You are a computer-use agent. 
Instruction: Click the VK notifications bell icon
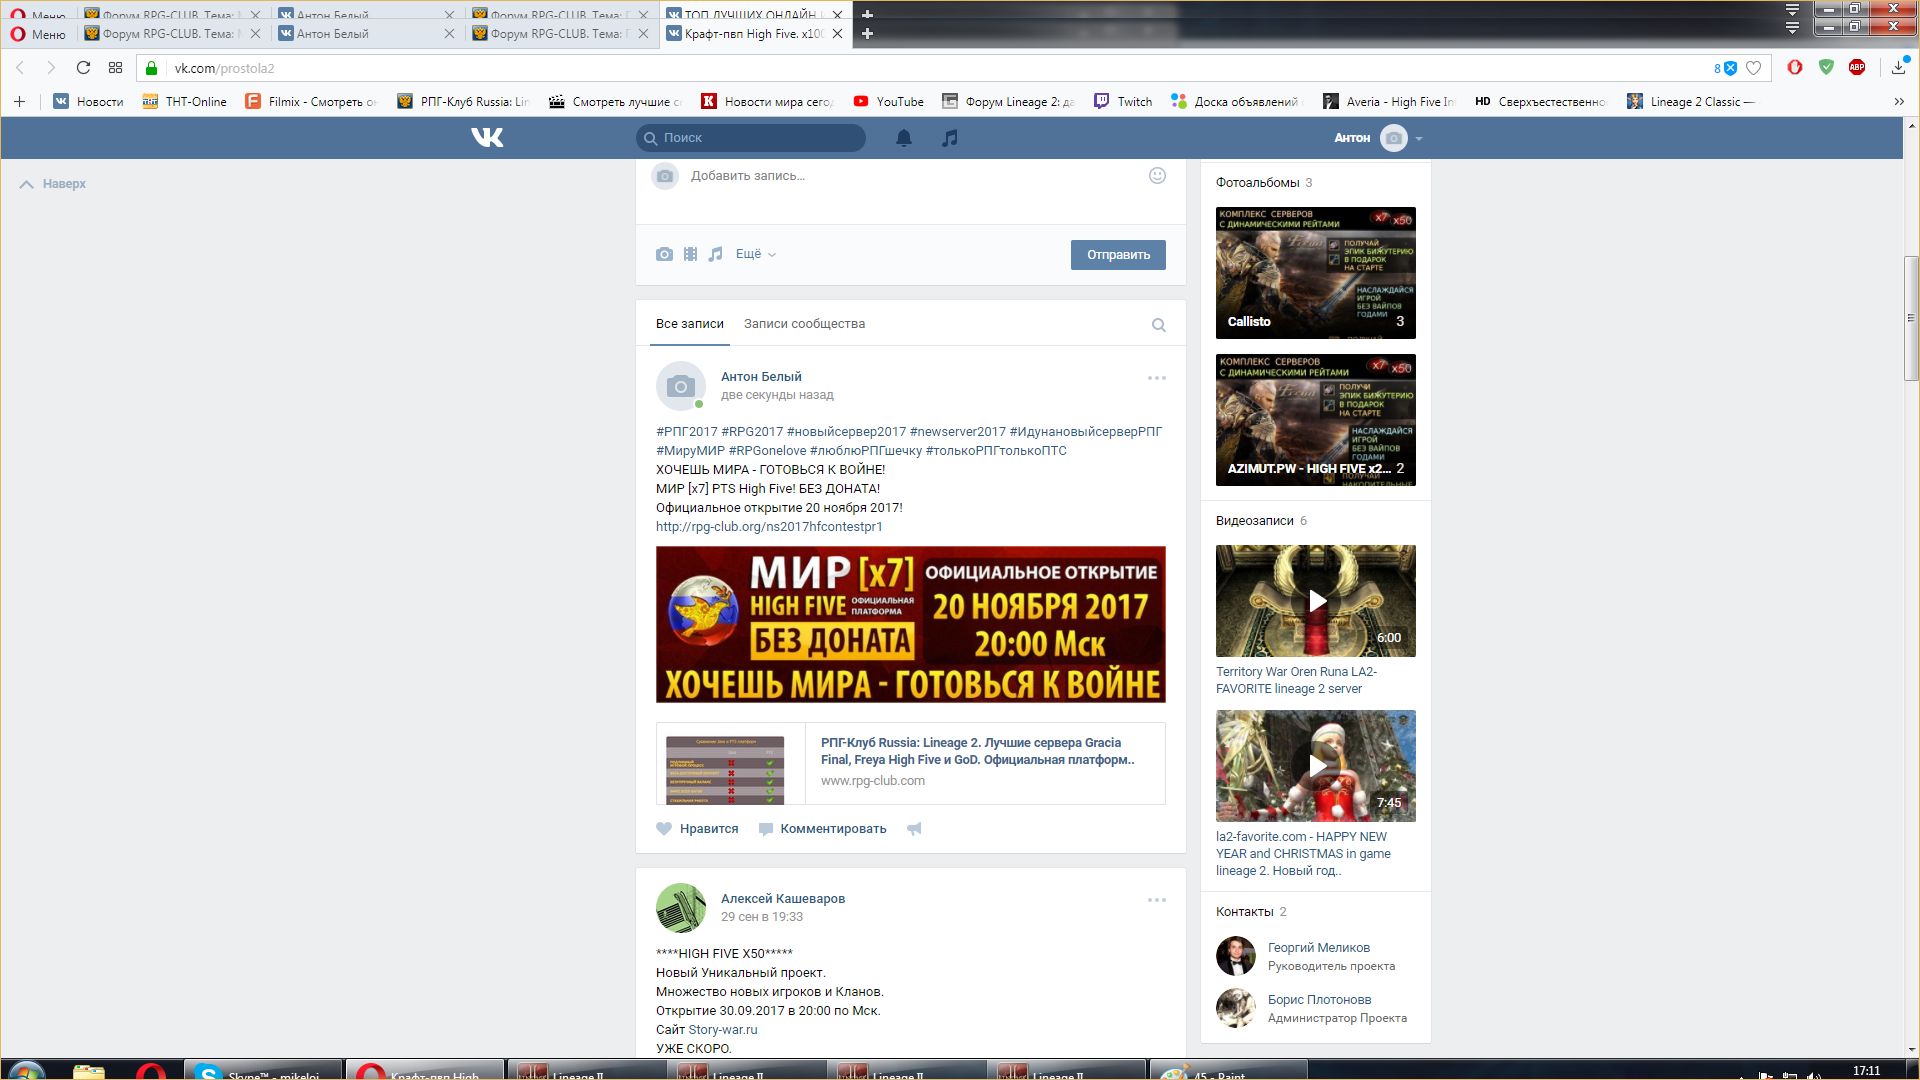point(903,138)
